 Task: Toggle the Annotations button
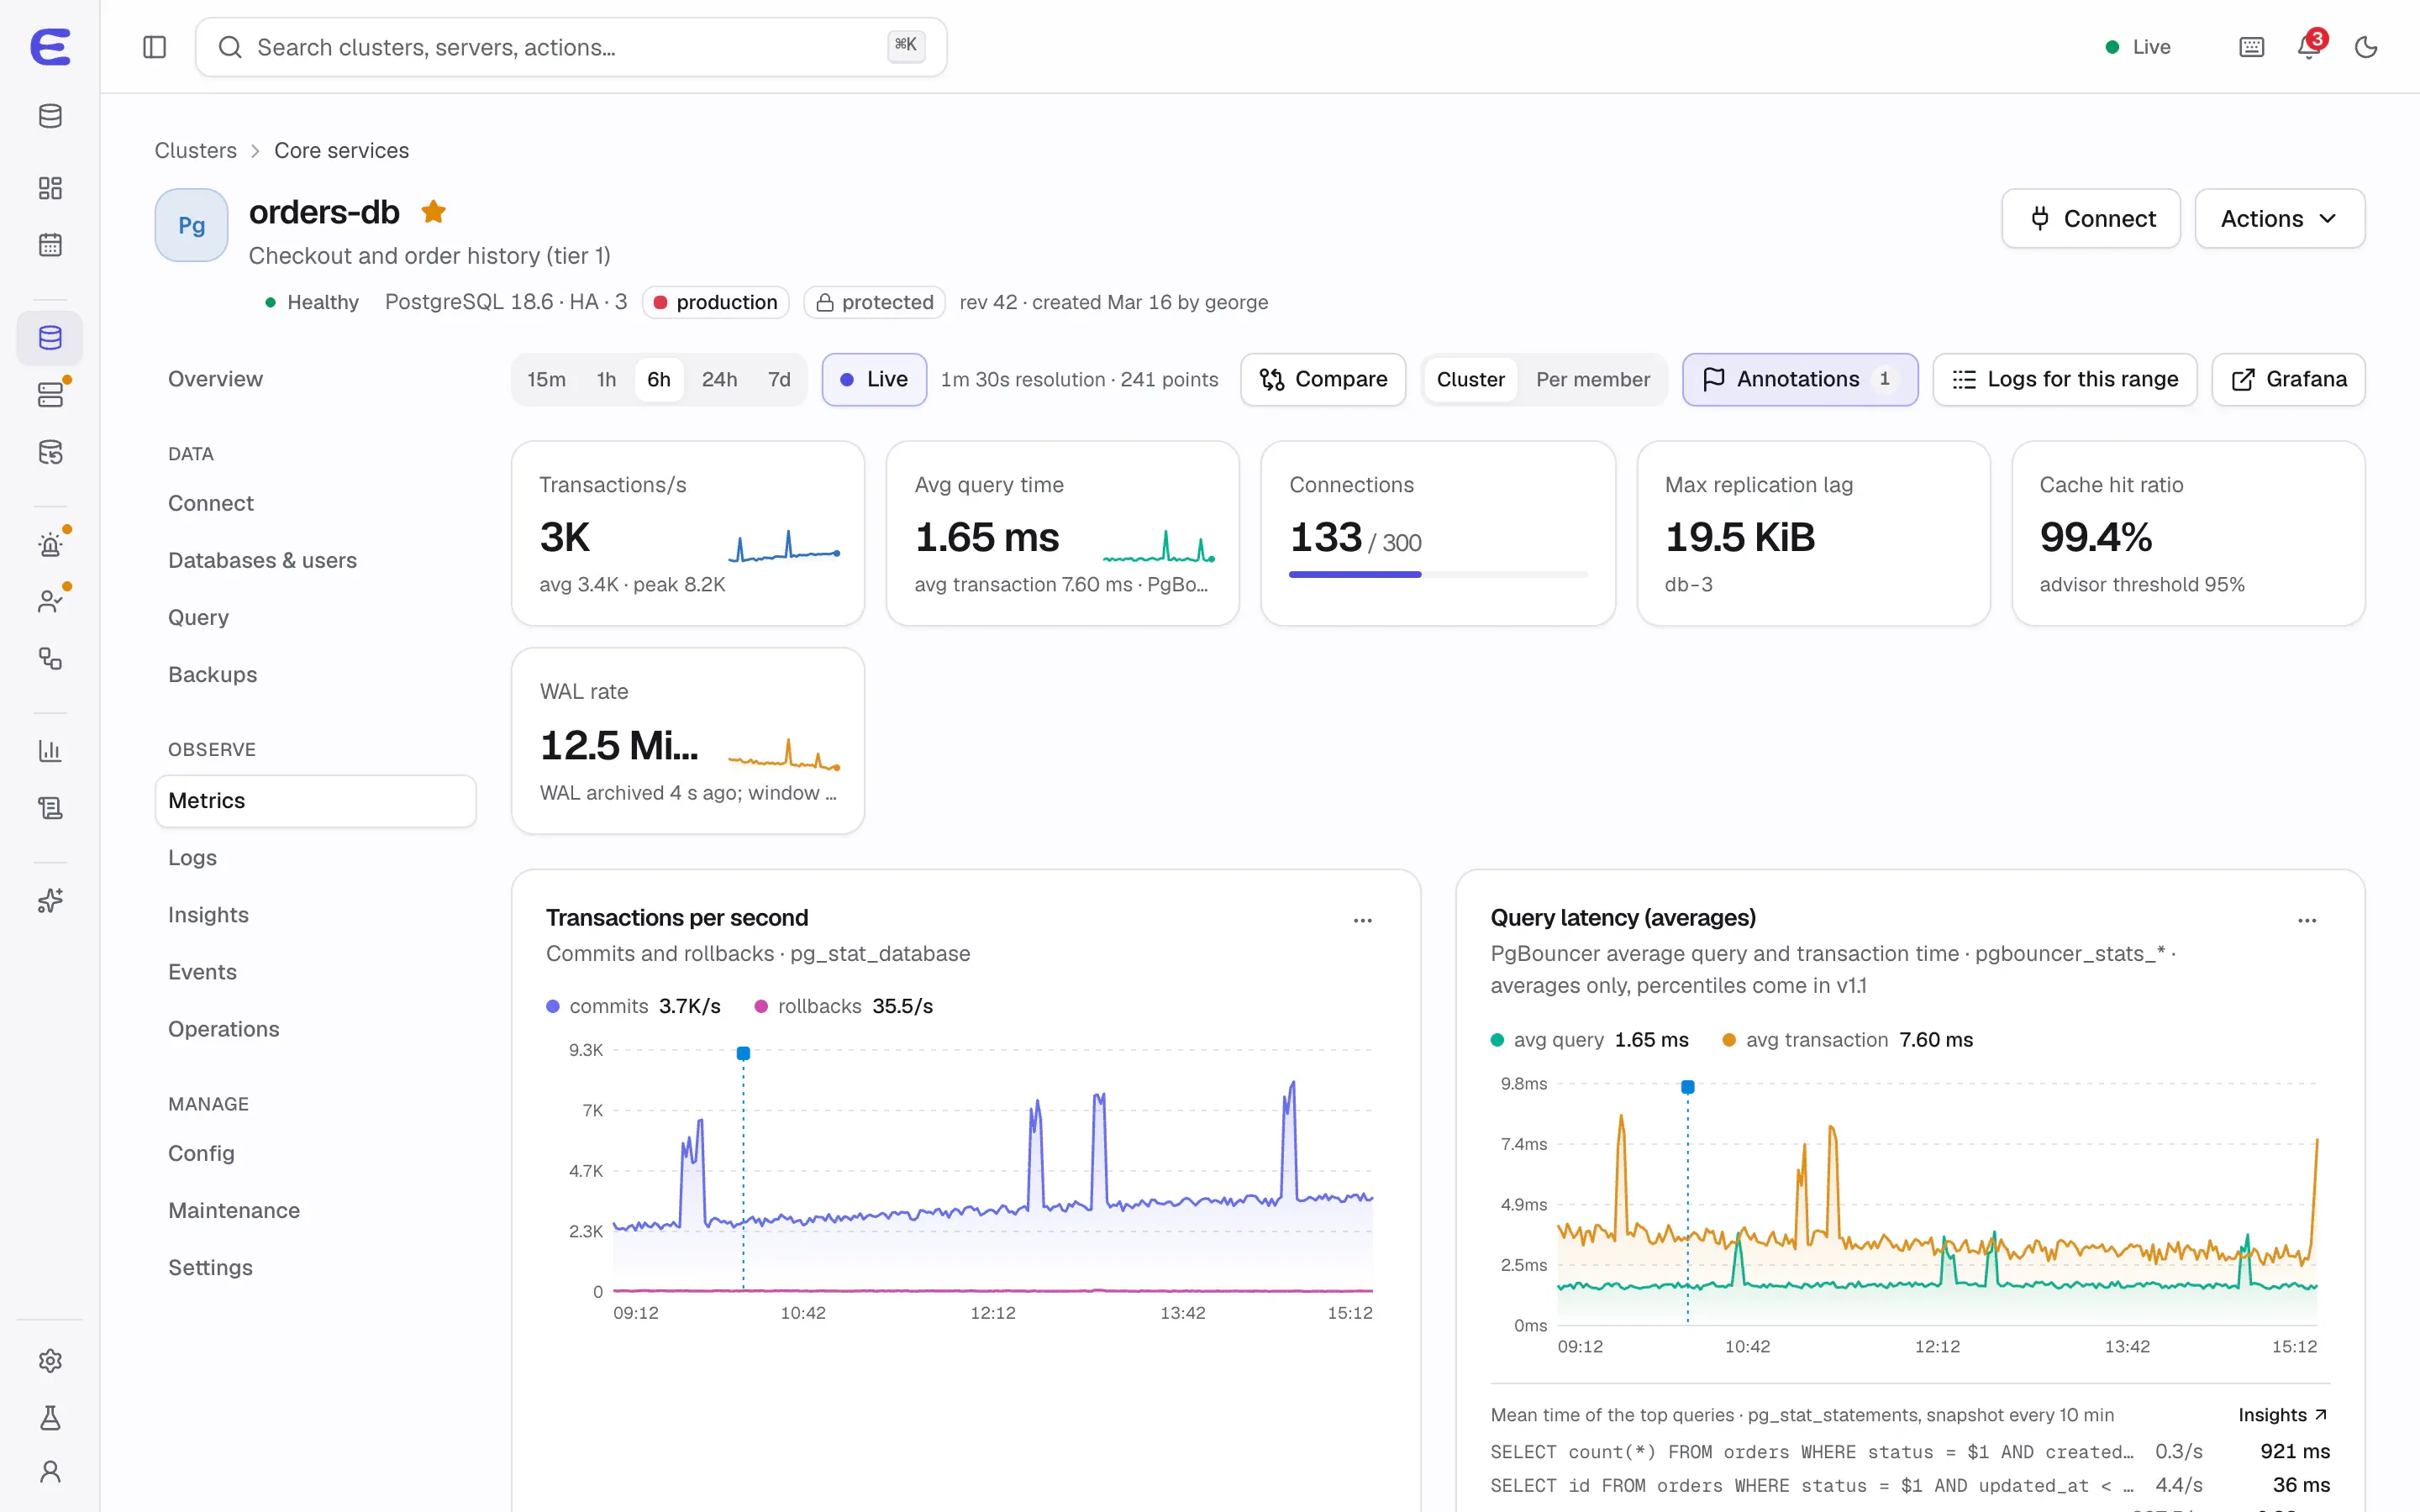1799,379
